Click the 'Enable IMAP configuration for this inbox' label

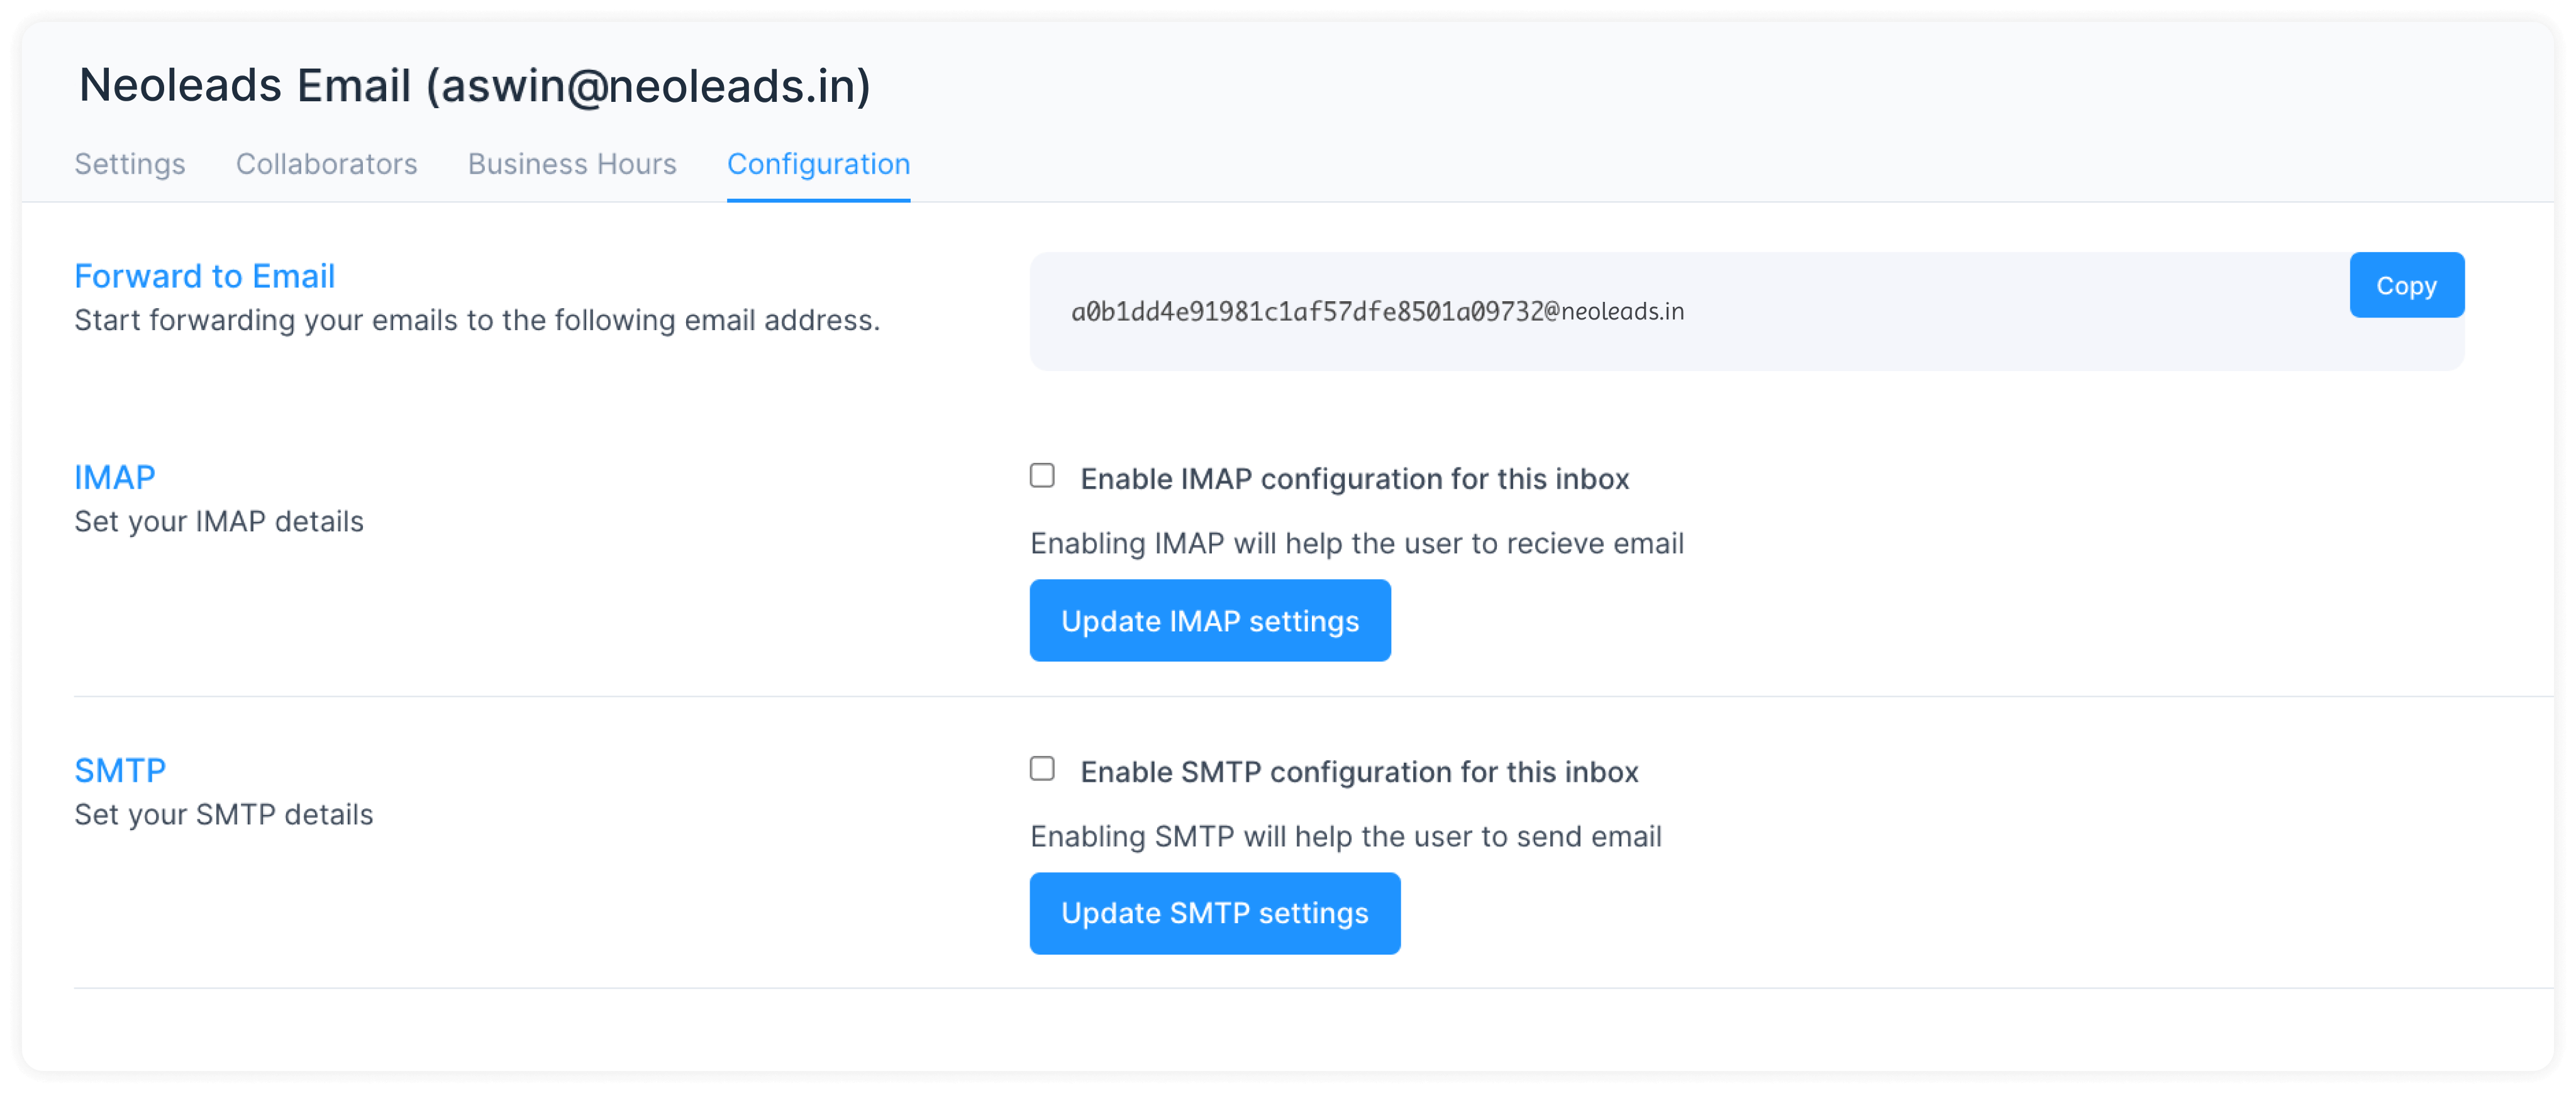coord(1354,479)
